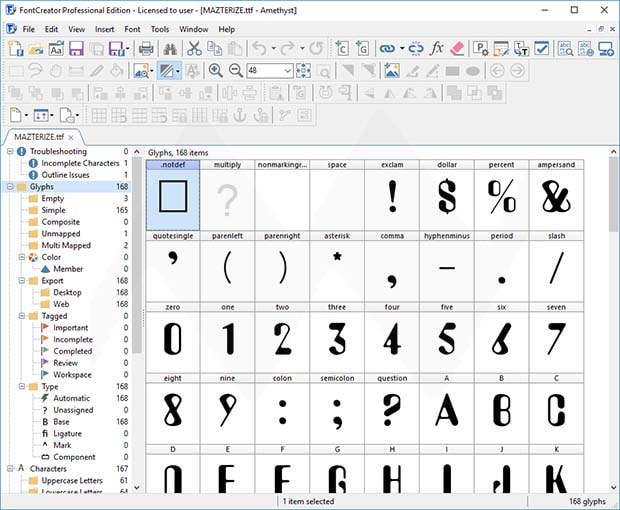Image resolution: width=620 pixels, height=510 pixels.
Task: Click the validation checkmark icon
Action: [x=541, y=48]
